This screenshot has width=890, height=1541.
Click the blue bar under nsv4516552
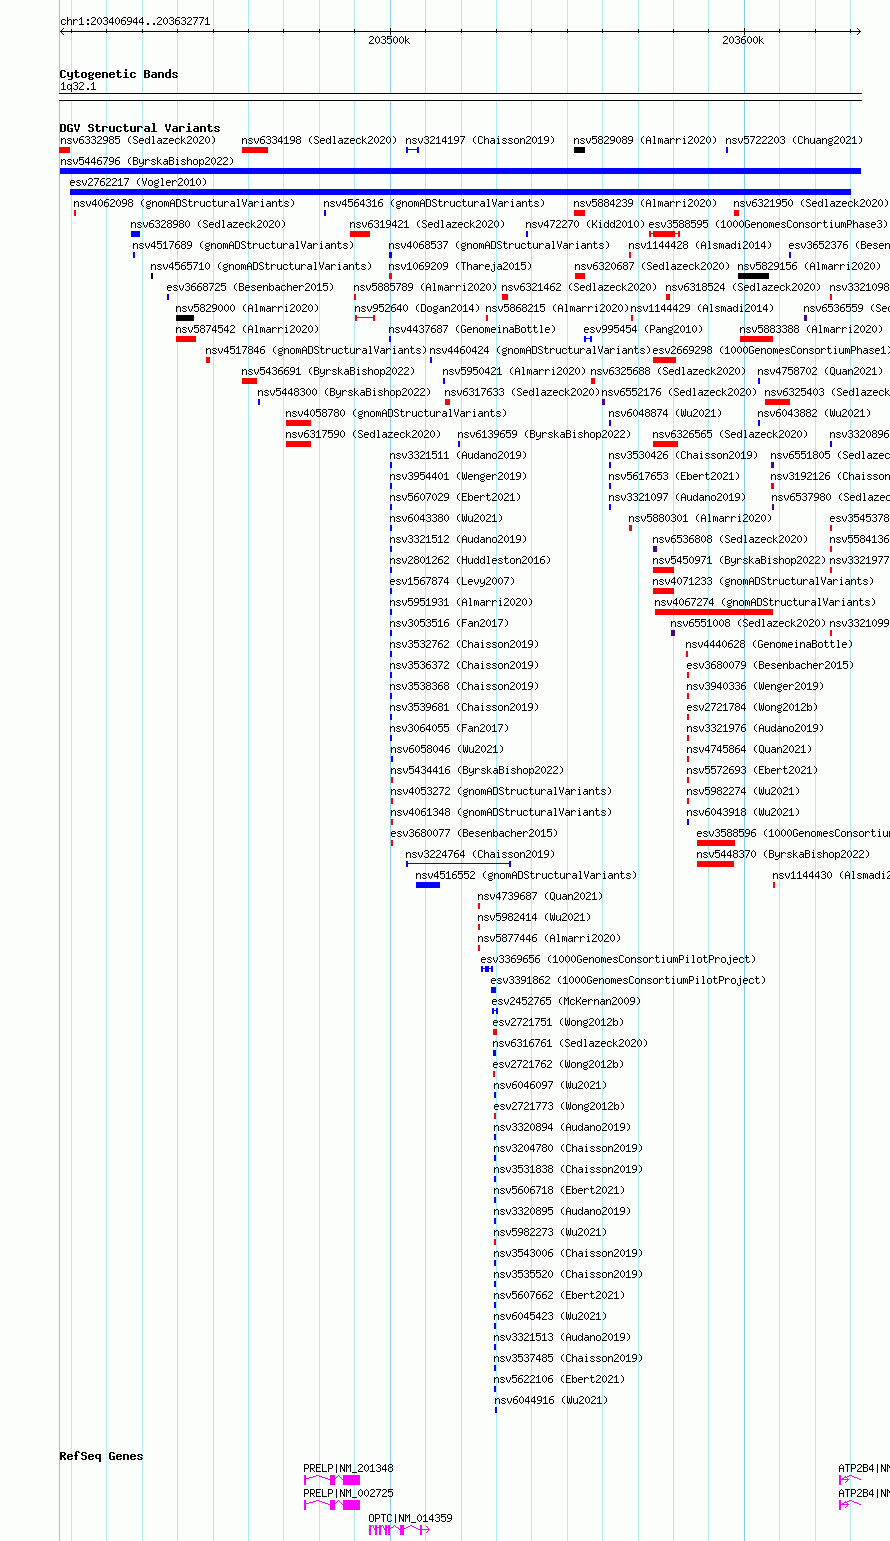click(x=428, y=885)
